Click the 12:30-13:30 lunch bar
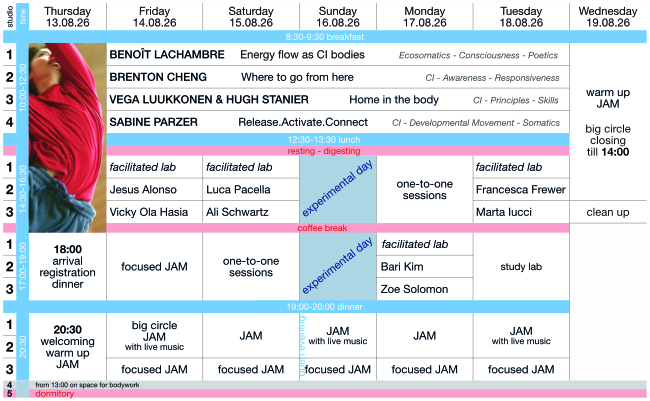Viewport: 650px width, 401px height. point(338,140)
